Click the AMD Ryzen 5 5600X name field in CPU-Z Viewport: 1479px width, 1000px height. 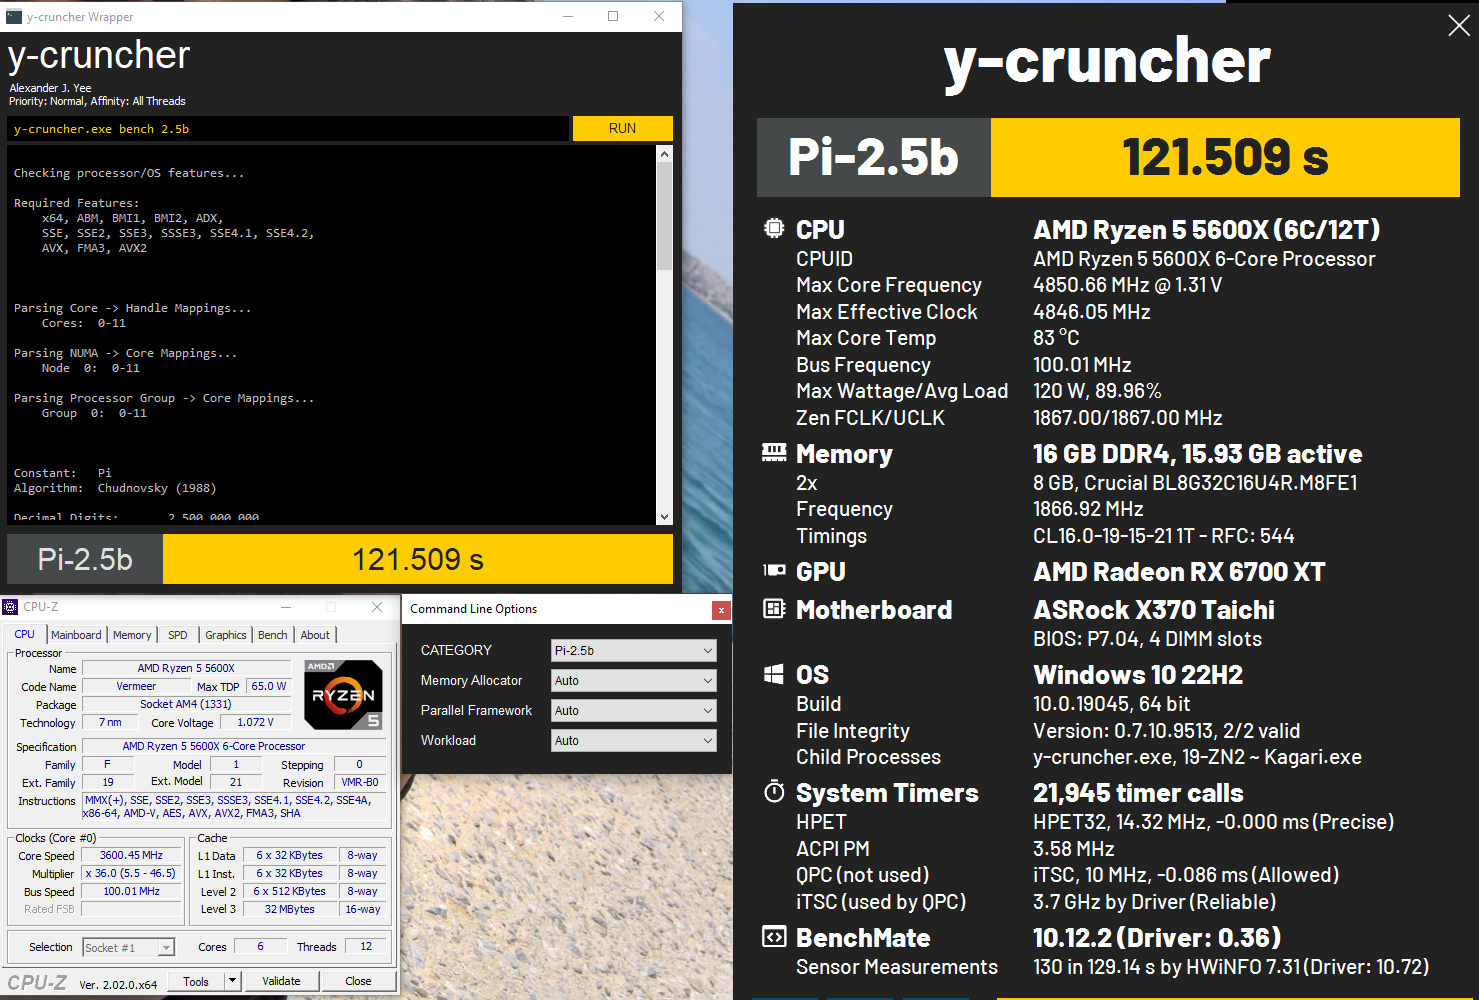pos(186,668)
